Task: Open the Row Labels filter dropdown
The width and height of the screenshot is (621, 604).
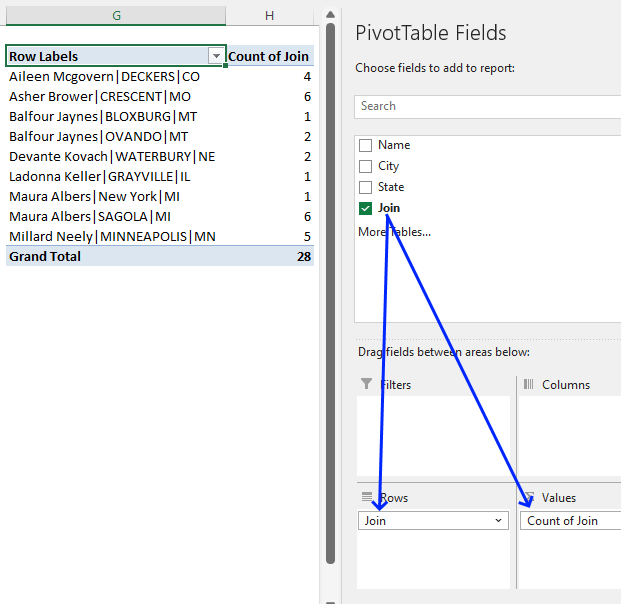Action: [215, 57]
